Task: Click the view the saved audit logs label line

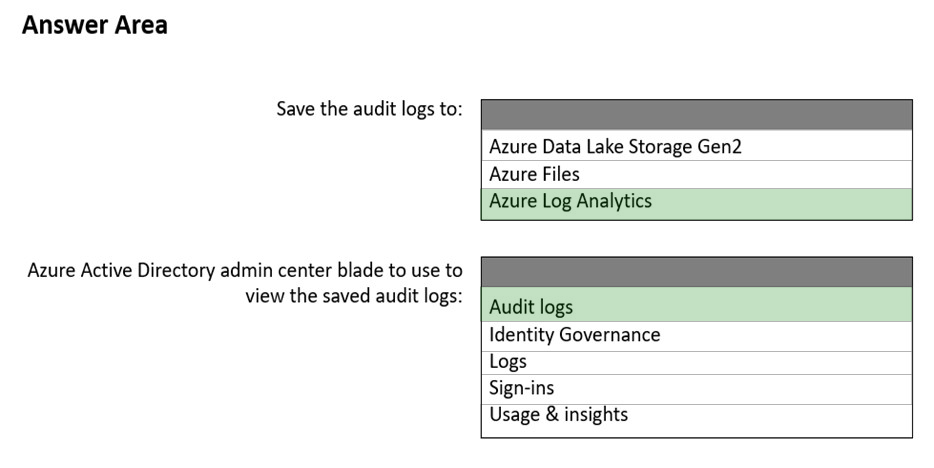Action: click(x=354, y=296)
